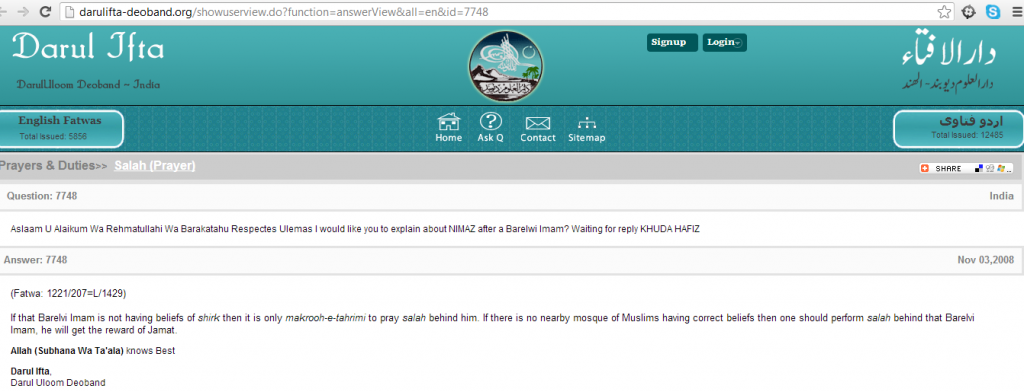Viewport: 1024px width, 392px height.
Task: Click the orange plus Share icon
Action: (x=925, y=169)
